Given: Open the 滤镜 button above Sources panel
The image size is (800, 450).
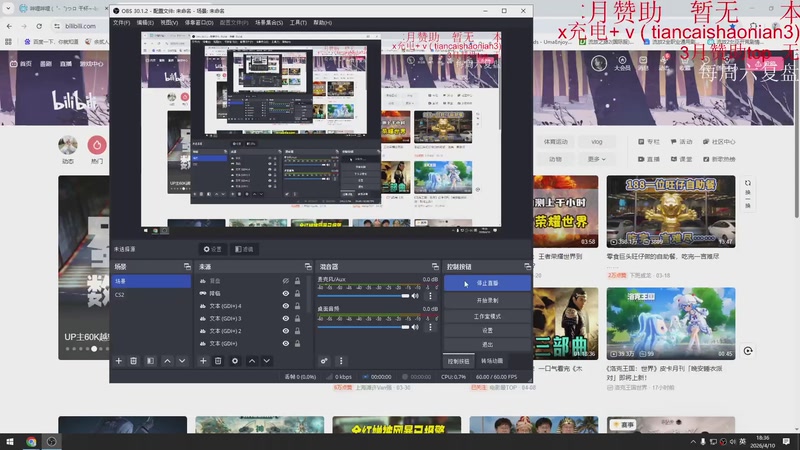Looking at the screenshot, I should point(244,249).
